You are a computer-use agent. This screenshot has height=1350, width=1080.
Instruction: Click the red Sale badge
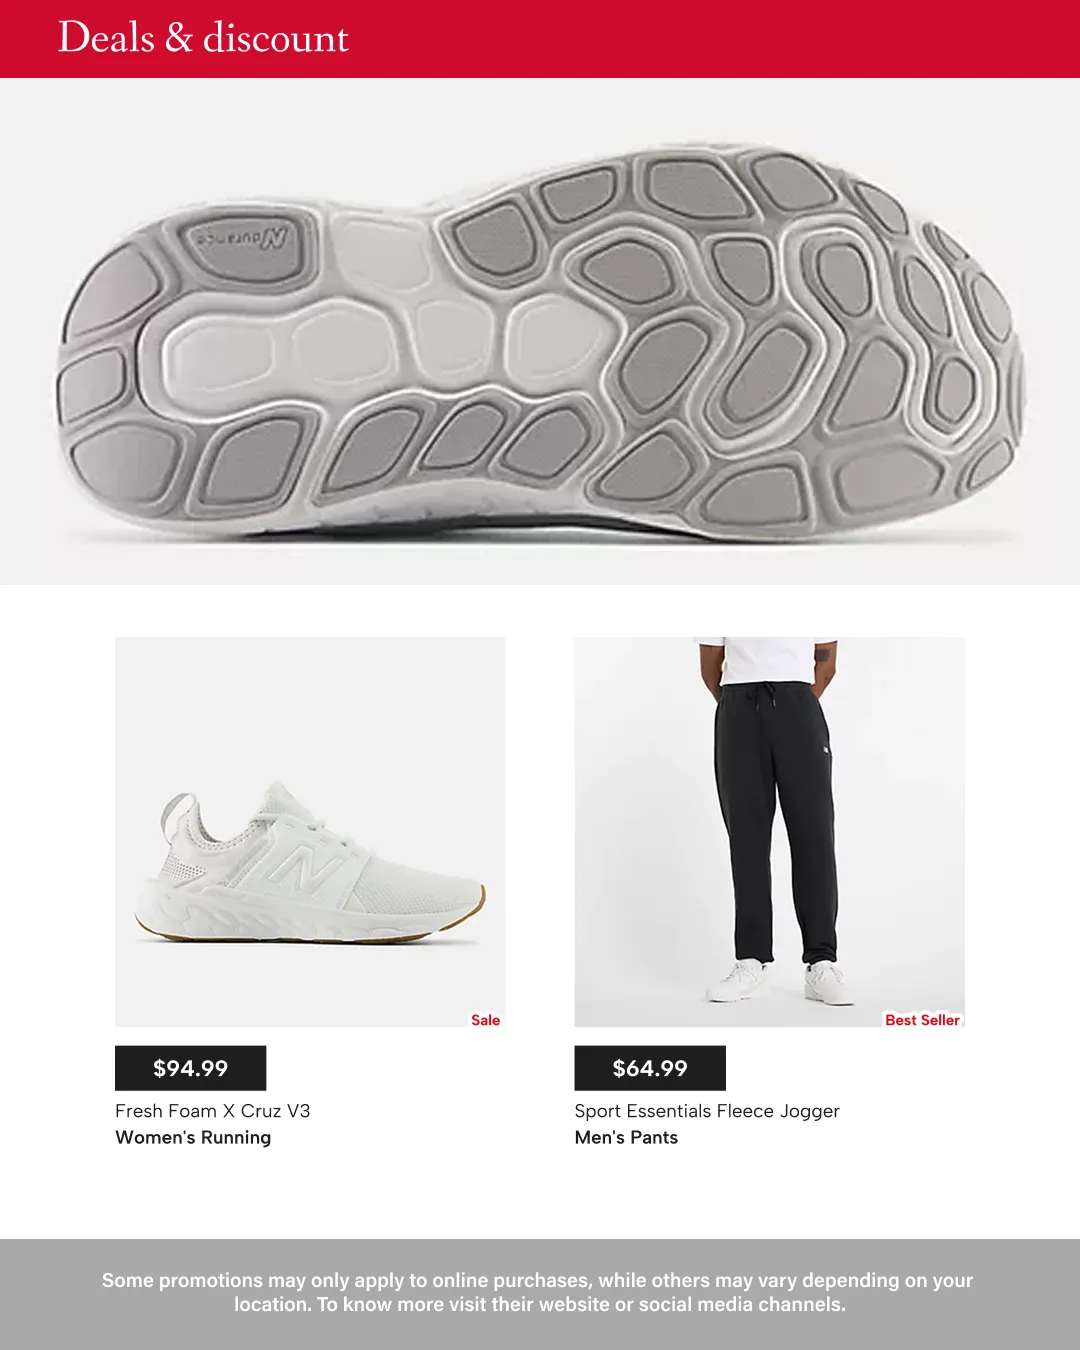pyautogui.click(x=486, y=1020)
